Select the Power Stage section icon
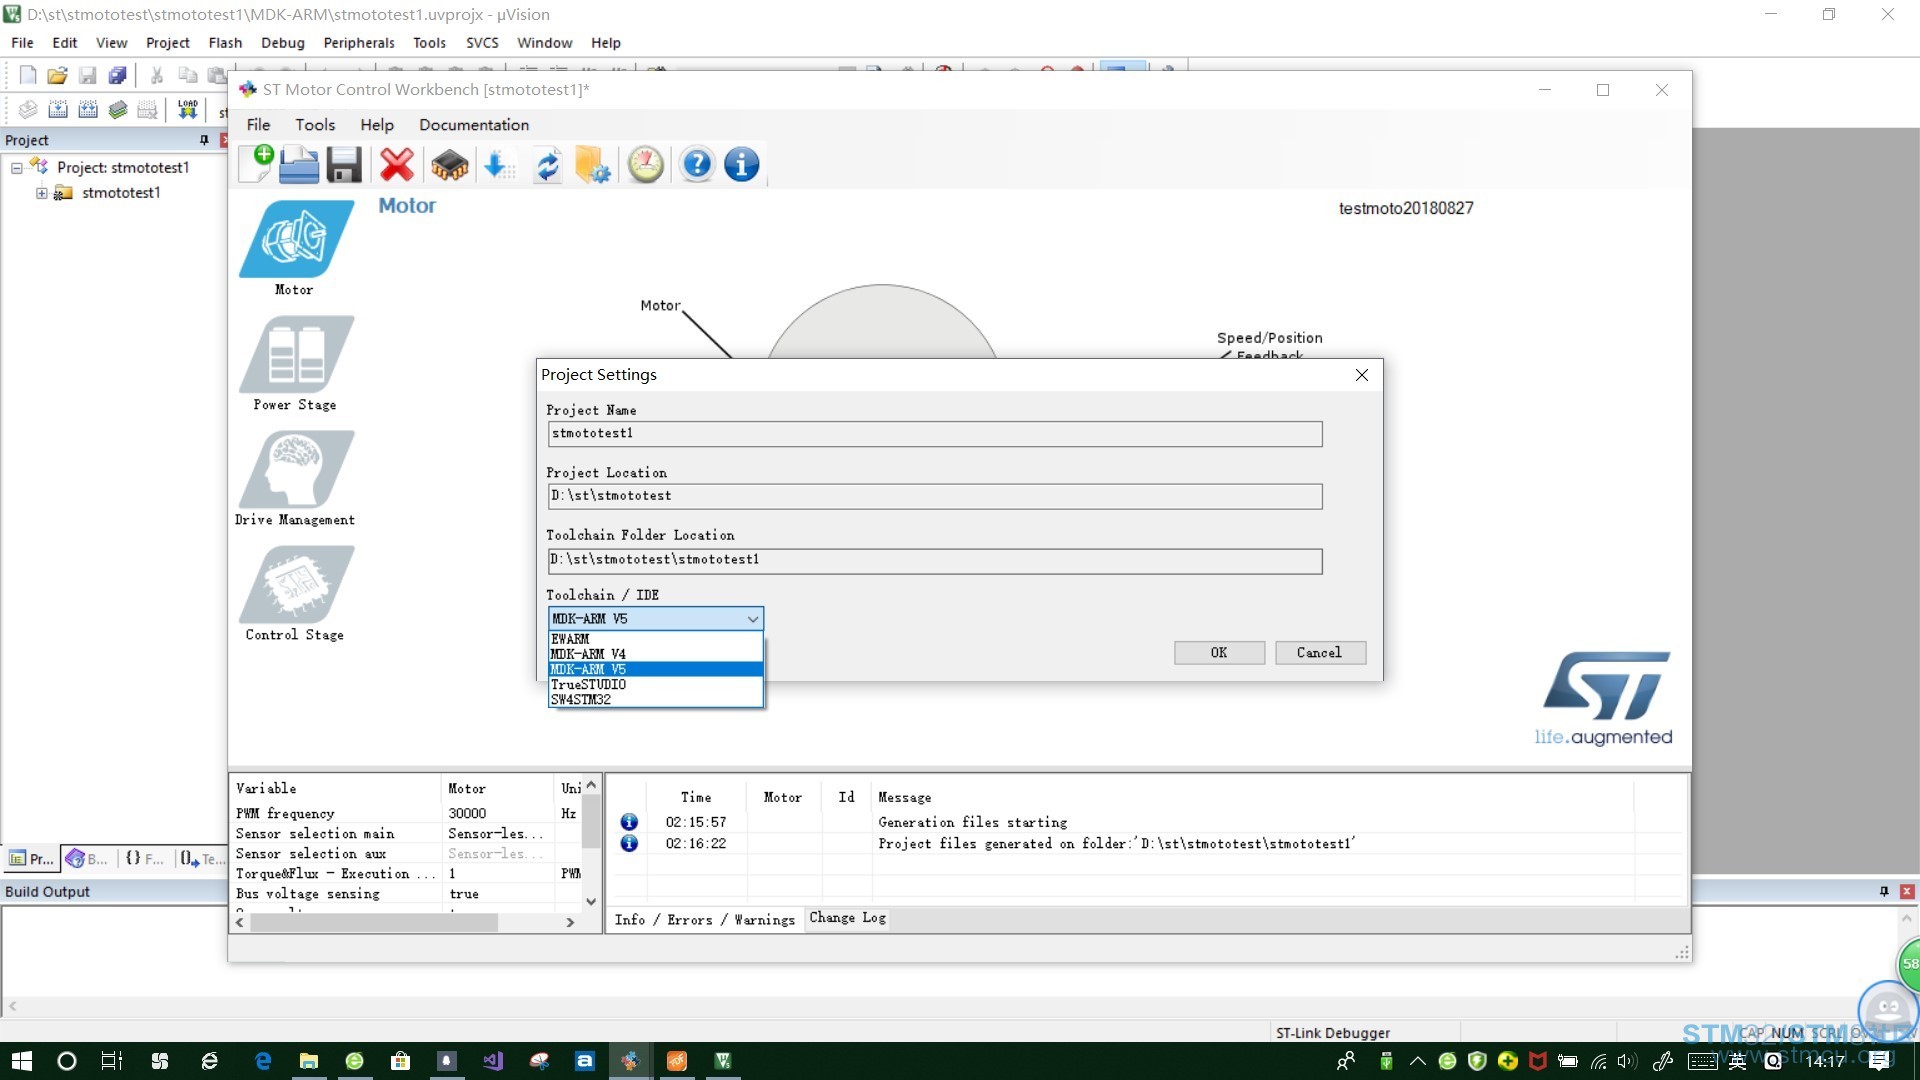 (296, 354)
